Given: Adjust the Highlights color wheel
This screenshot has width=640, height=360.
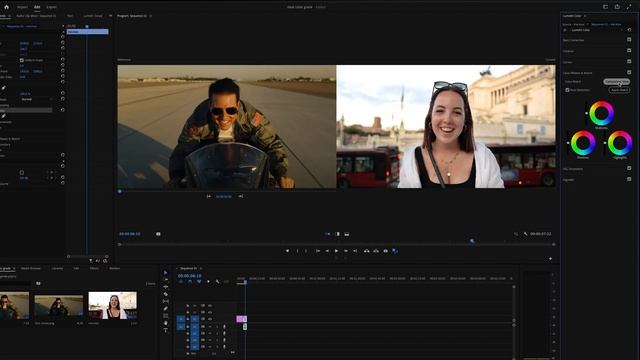Looking at the screenshot, I should [x=620, y=143].
